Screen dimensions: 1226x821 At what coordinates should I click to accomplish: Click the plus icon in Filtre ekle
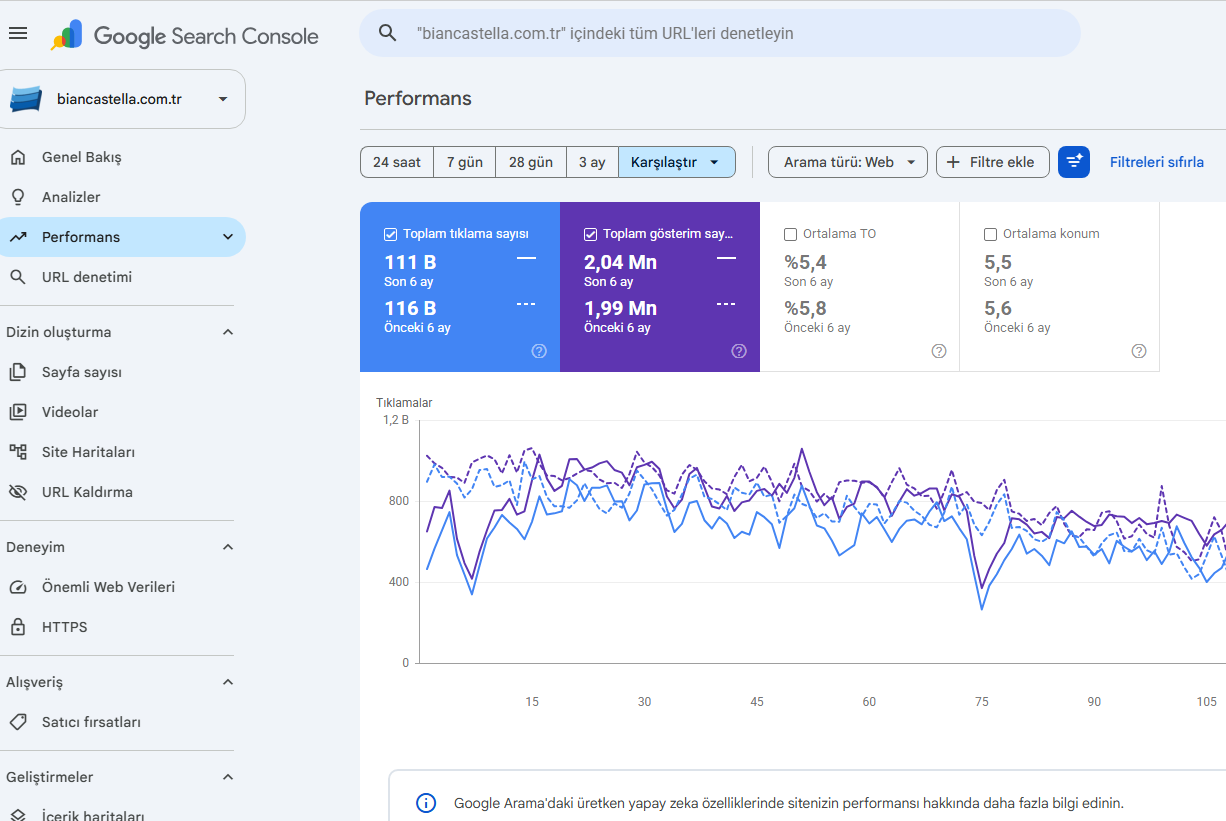pos(953,162)
